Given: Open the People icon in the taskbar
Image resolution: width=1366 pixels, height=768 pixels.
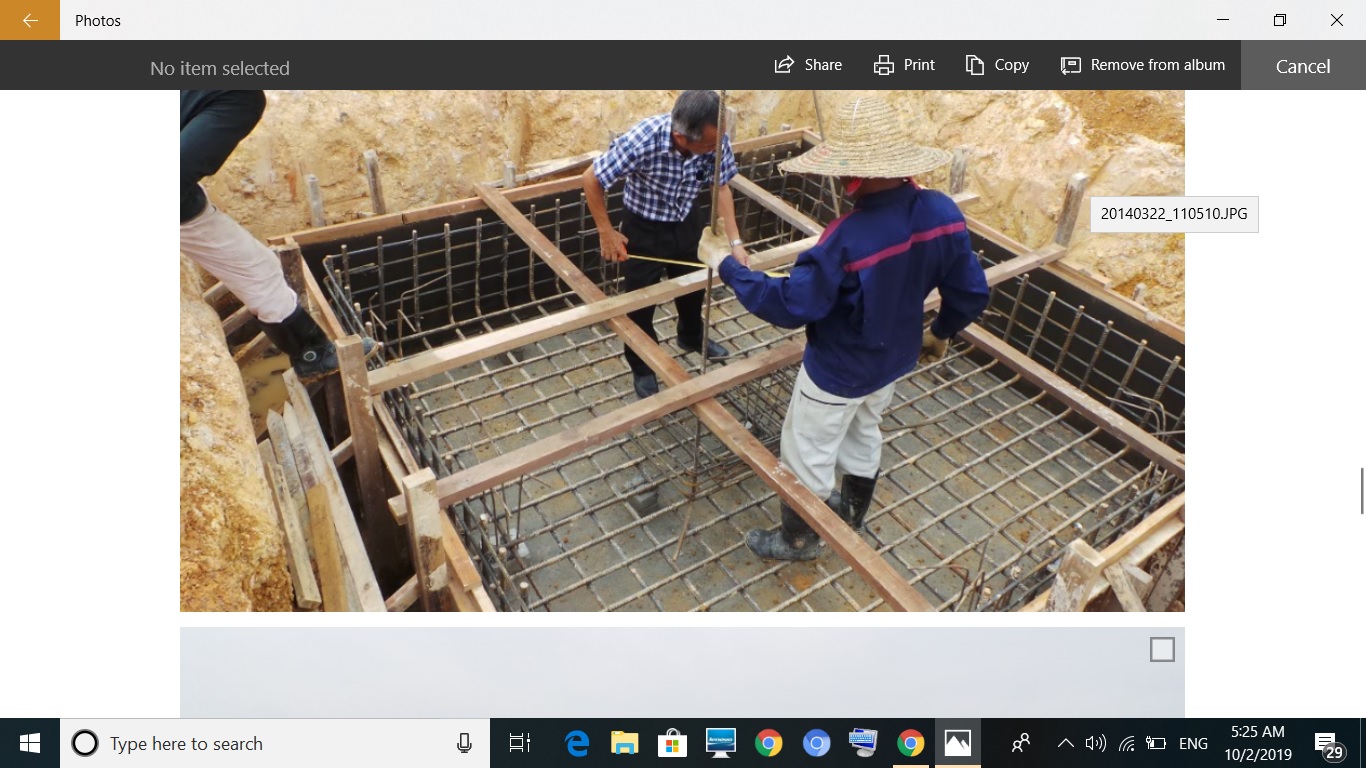Looking at the screenshot, I should click(x=1021, y=743).
